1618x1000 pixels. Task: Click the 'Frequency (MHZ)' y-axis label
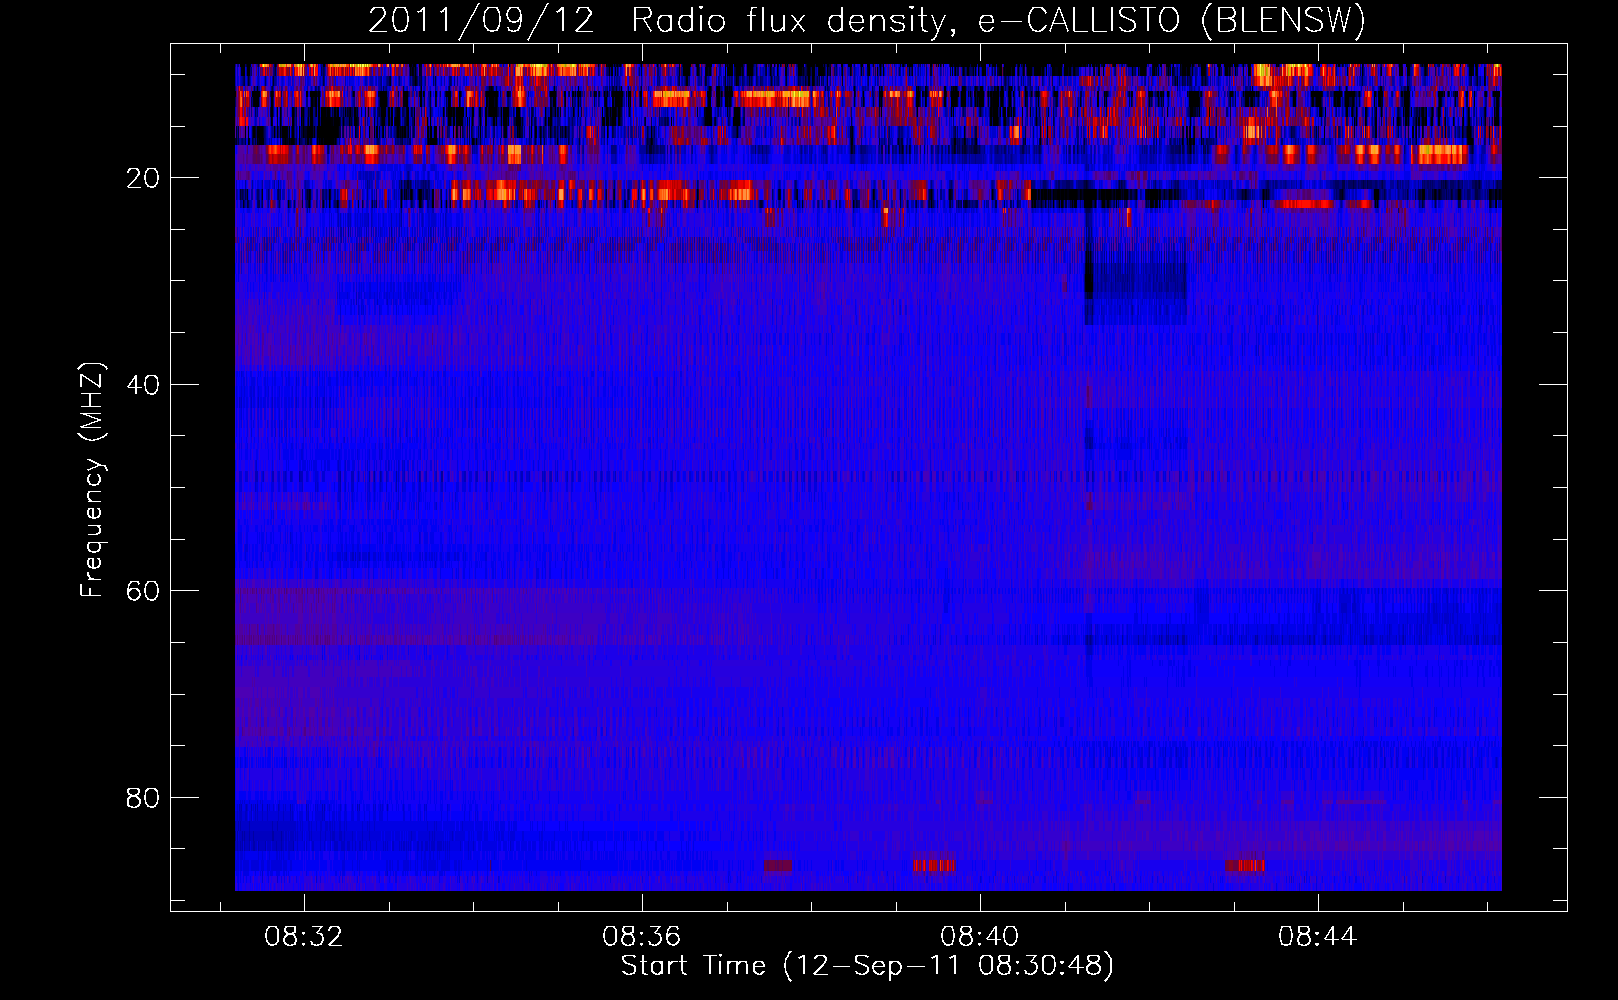pos(92,480)
